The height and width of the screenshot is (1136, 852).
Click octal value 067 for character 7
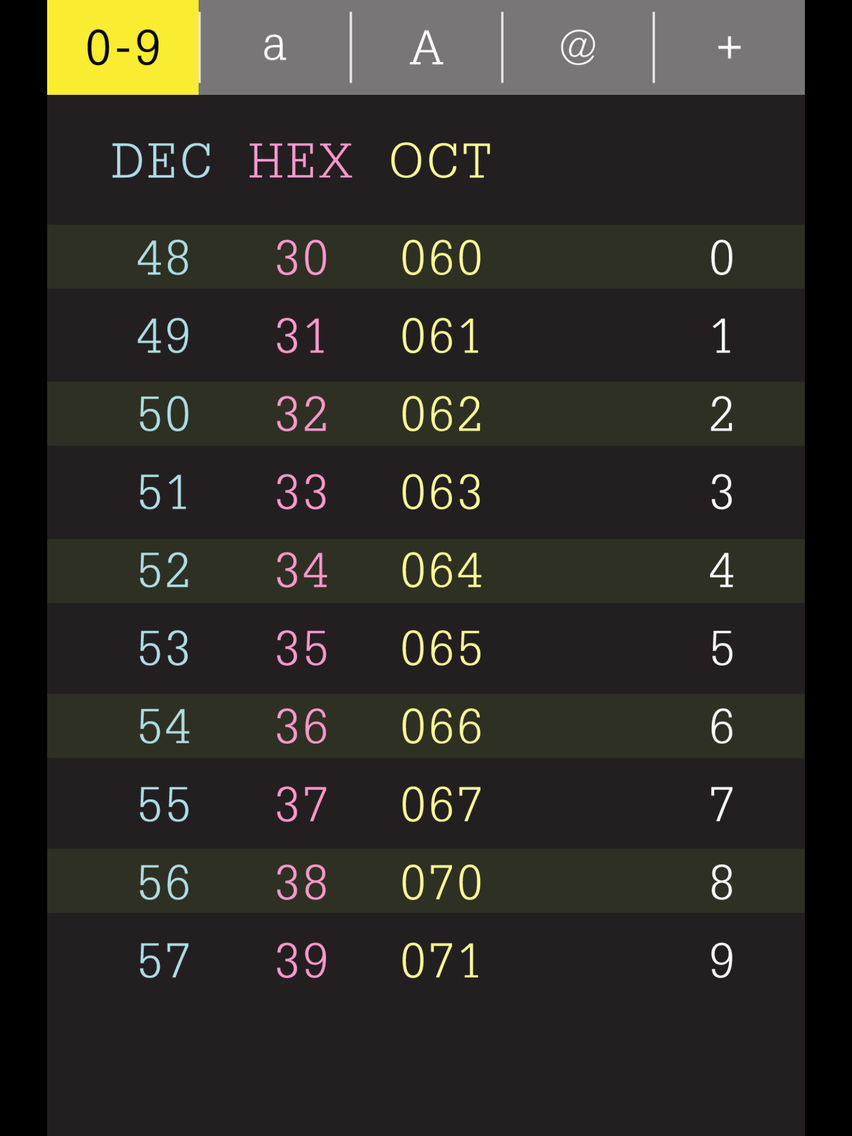point(439,805)
